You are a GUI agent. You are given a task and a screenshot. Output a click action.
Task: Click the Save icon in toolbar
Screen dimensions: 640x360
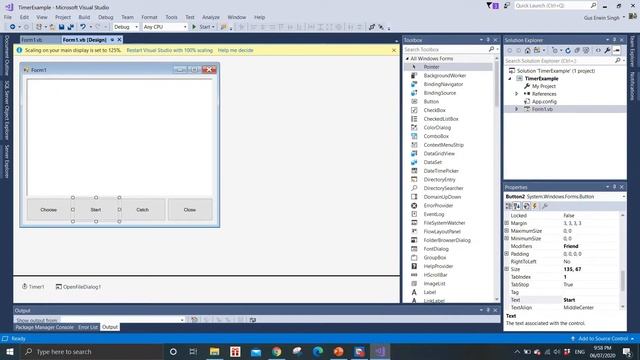[61, 27]
